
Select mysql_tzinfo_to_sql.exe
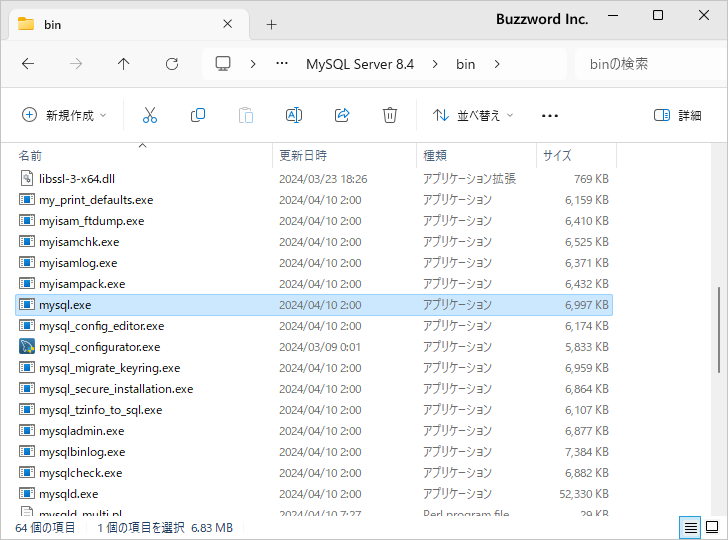coord(314,410)
